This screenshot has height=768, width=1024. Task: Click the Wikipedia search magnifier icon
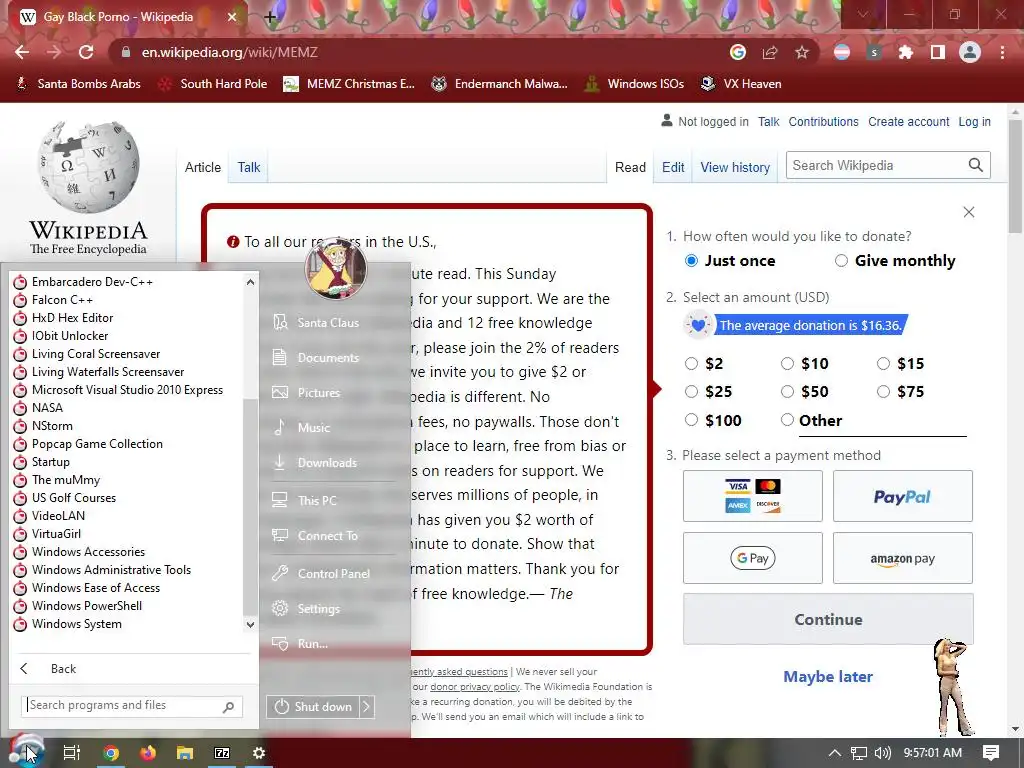(x=976, y=165)
